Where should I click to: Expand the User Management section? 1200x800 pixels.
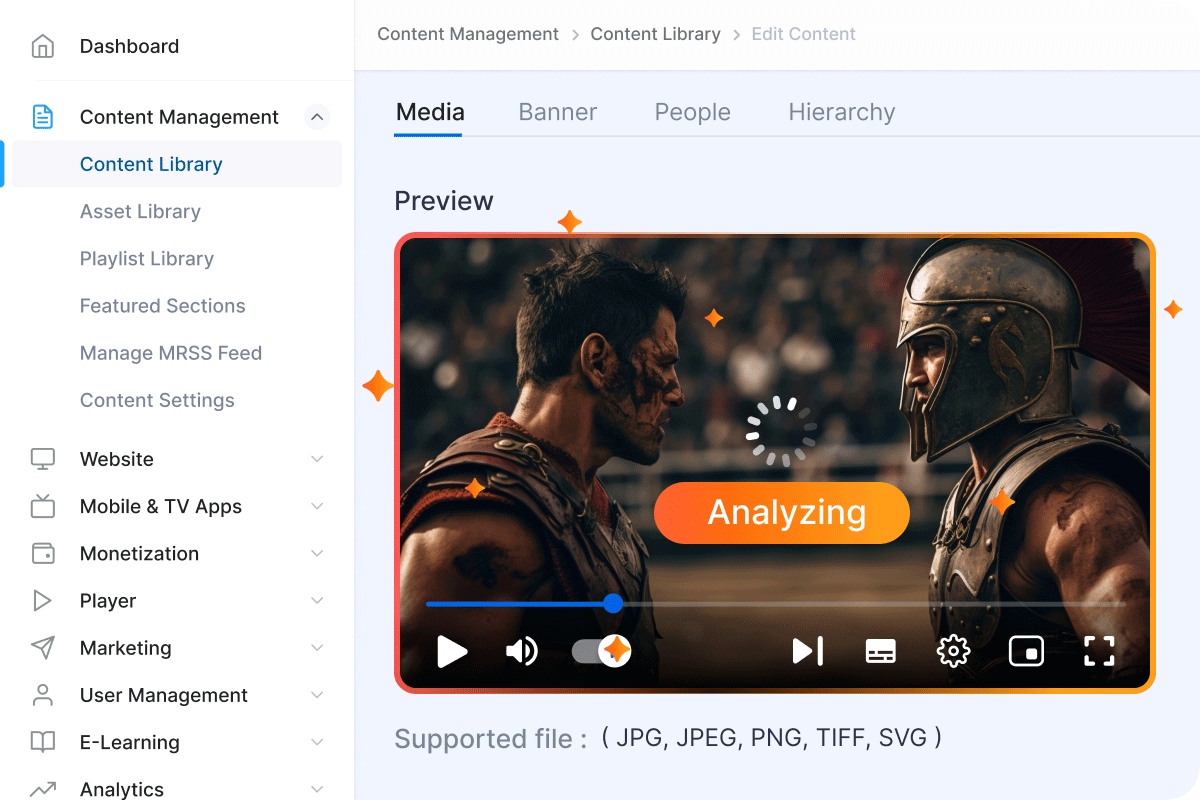pyautogui.click(x=317, y=695)
